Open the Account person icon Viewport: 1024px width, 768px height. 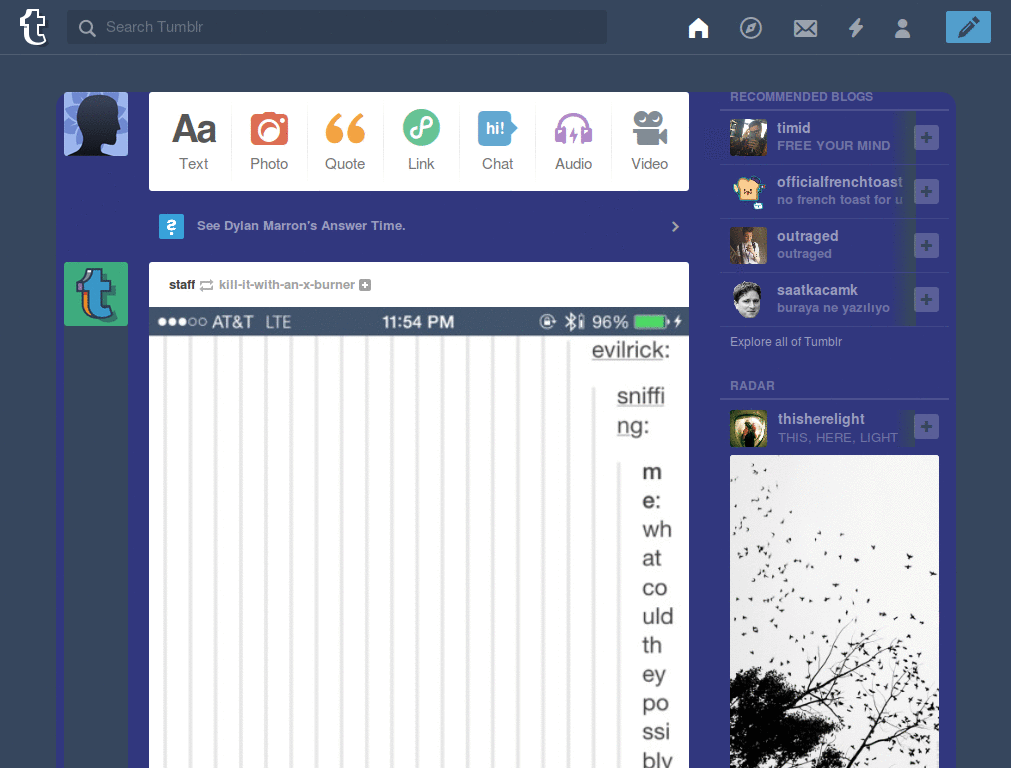click(902, 28)
